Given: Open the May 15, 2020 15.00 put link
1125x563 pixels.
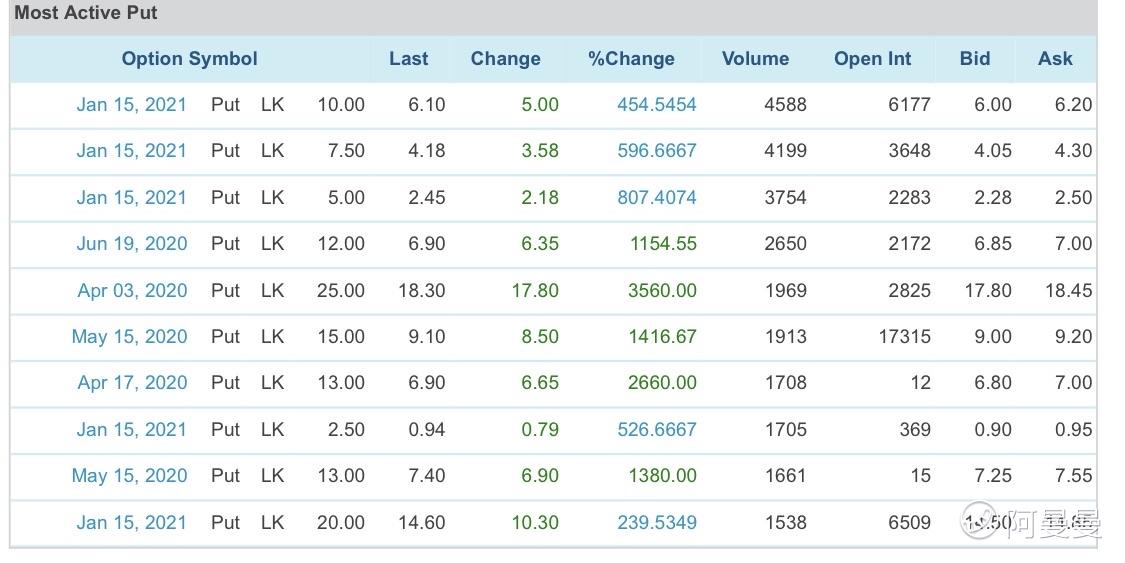Looking at the screenshot, I should pyautogui.click(x=129, y=336).
